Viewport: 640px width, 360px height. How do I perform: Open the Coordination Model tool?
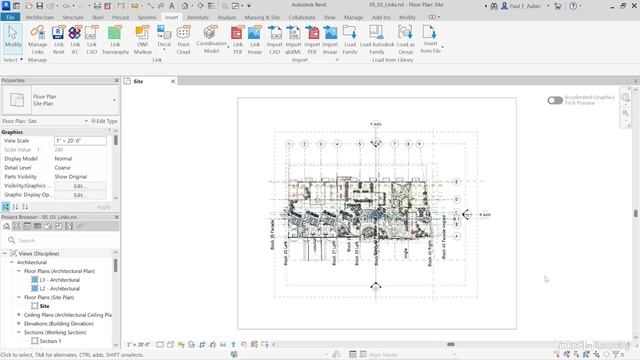pos(211,39)
